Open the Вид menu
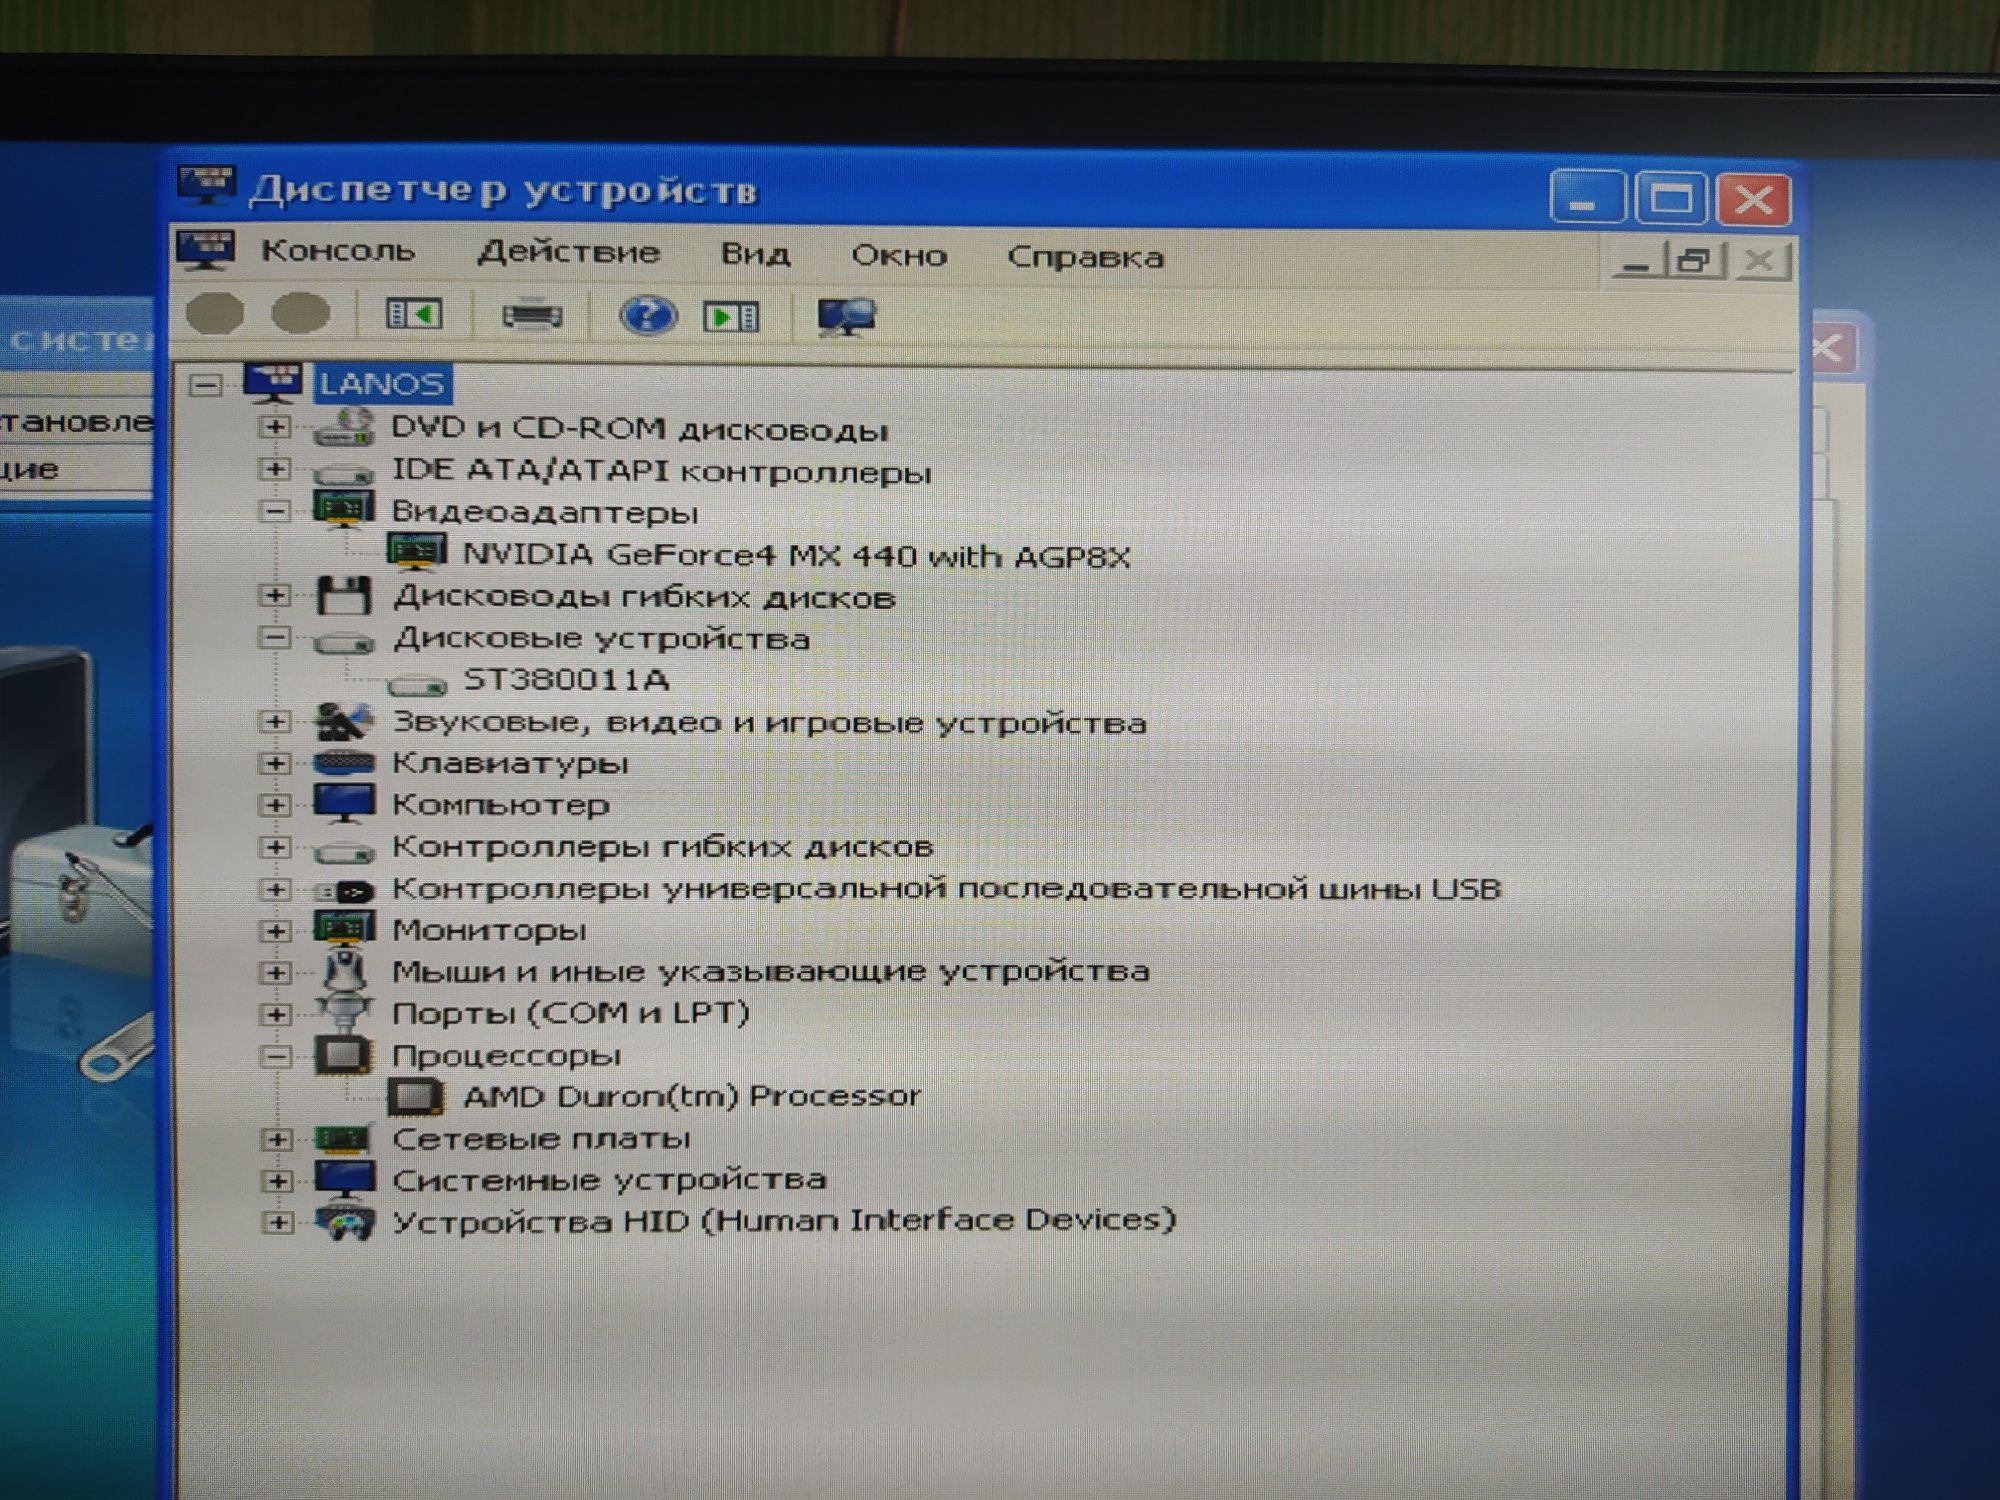 coord(756,254)
